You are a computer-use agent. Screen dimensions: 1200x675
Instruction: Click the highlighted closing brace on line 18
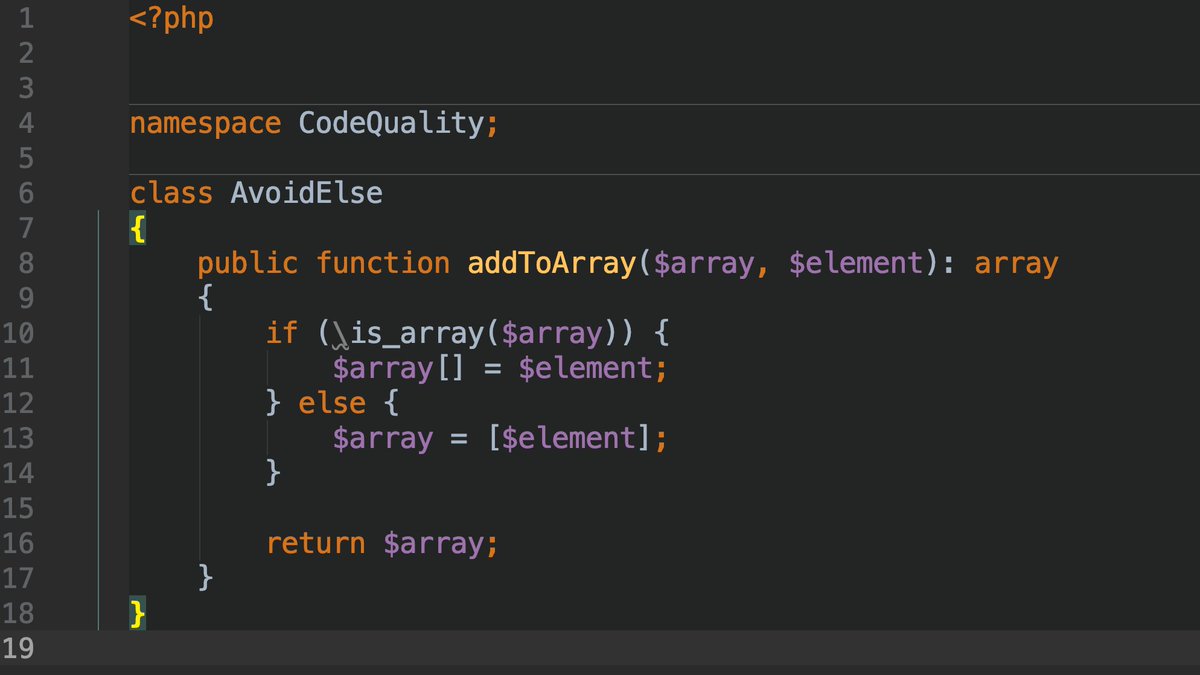139,614
